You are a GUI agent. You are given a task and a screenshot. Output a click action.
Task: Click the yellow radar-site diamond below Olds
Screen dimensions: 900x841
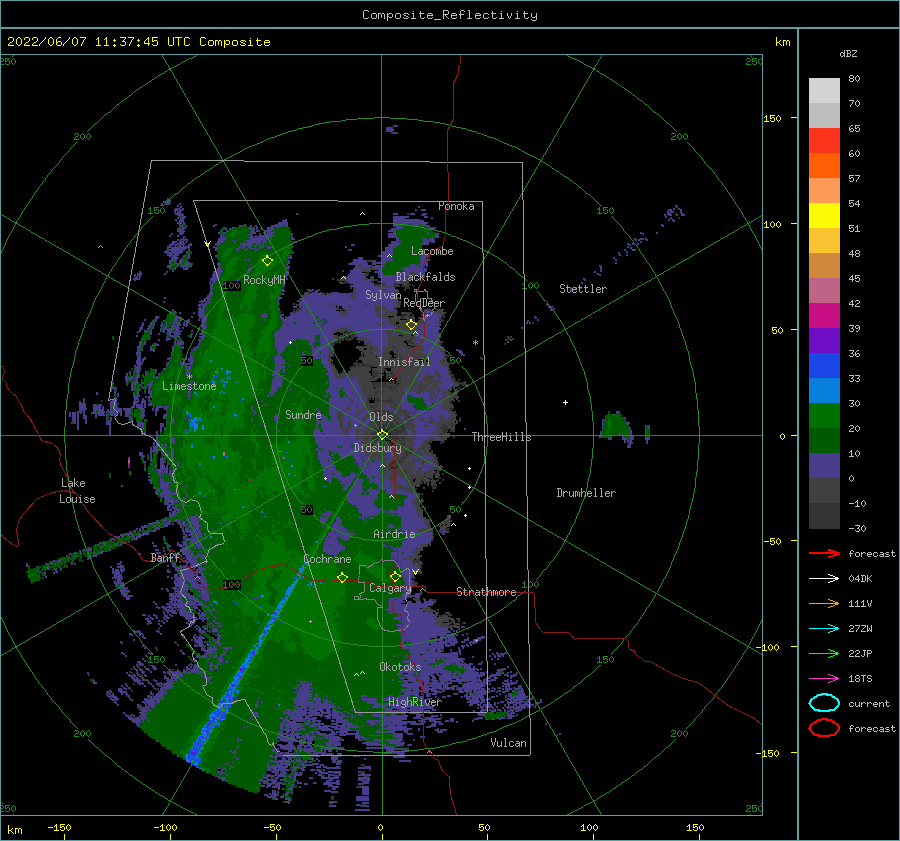382,435
